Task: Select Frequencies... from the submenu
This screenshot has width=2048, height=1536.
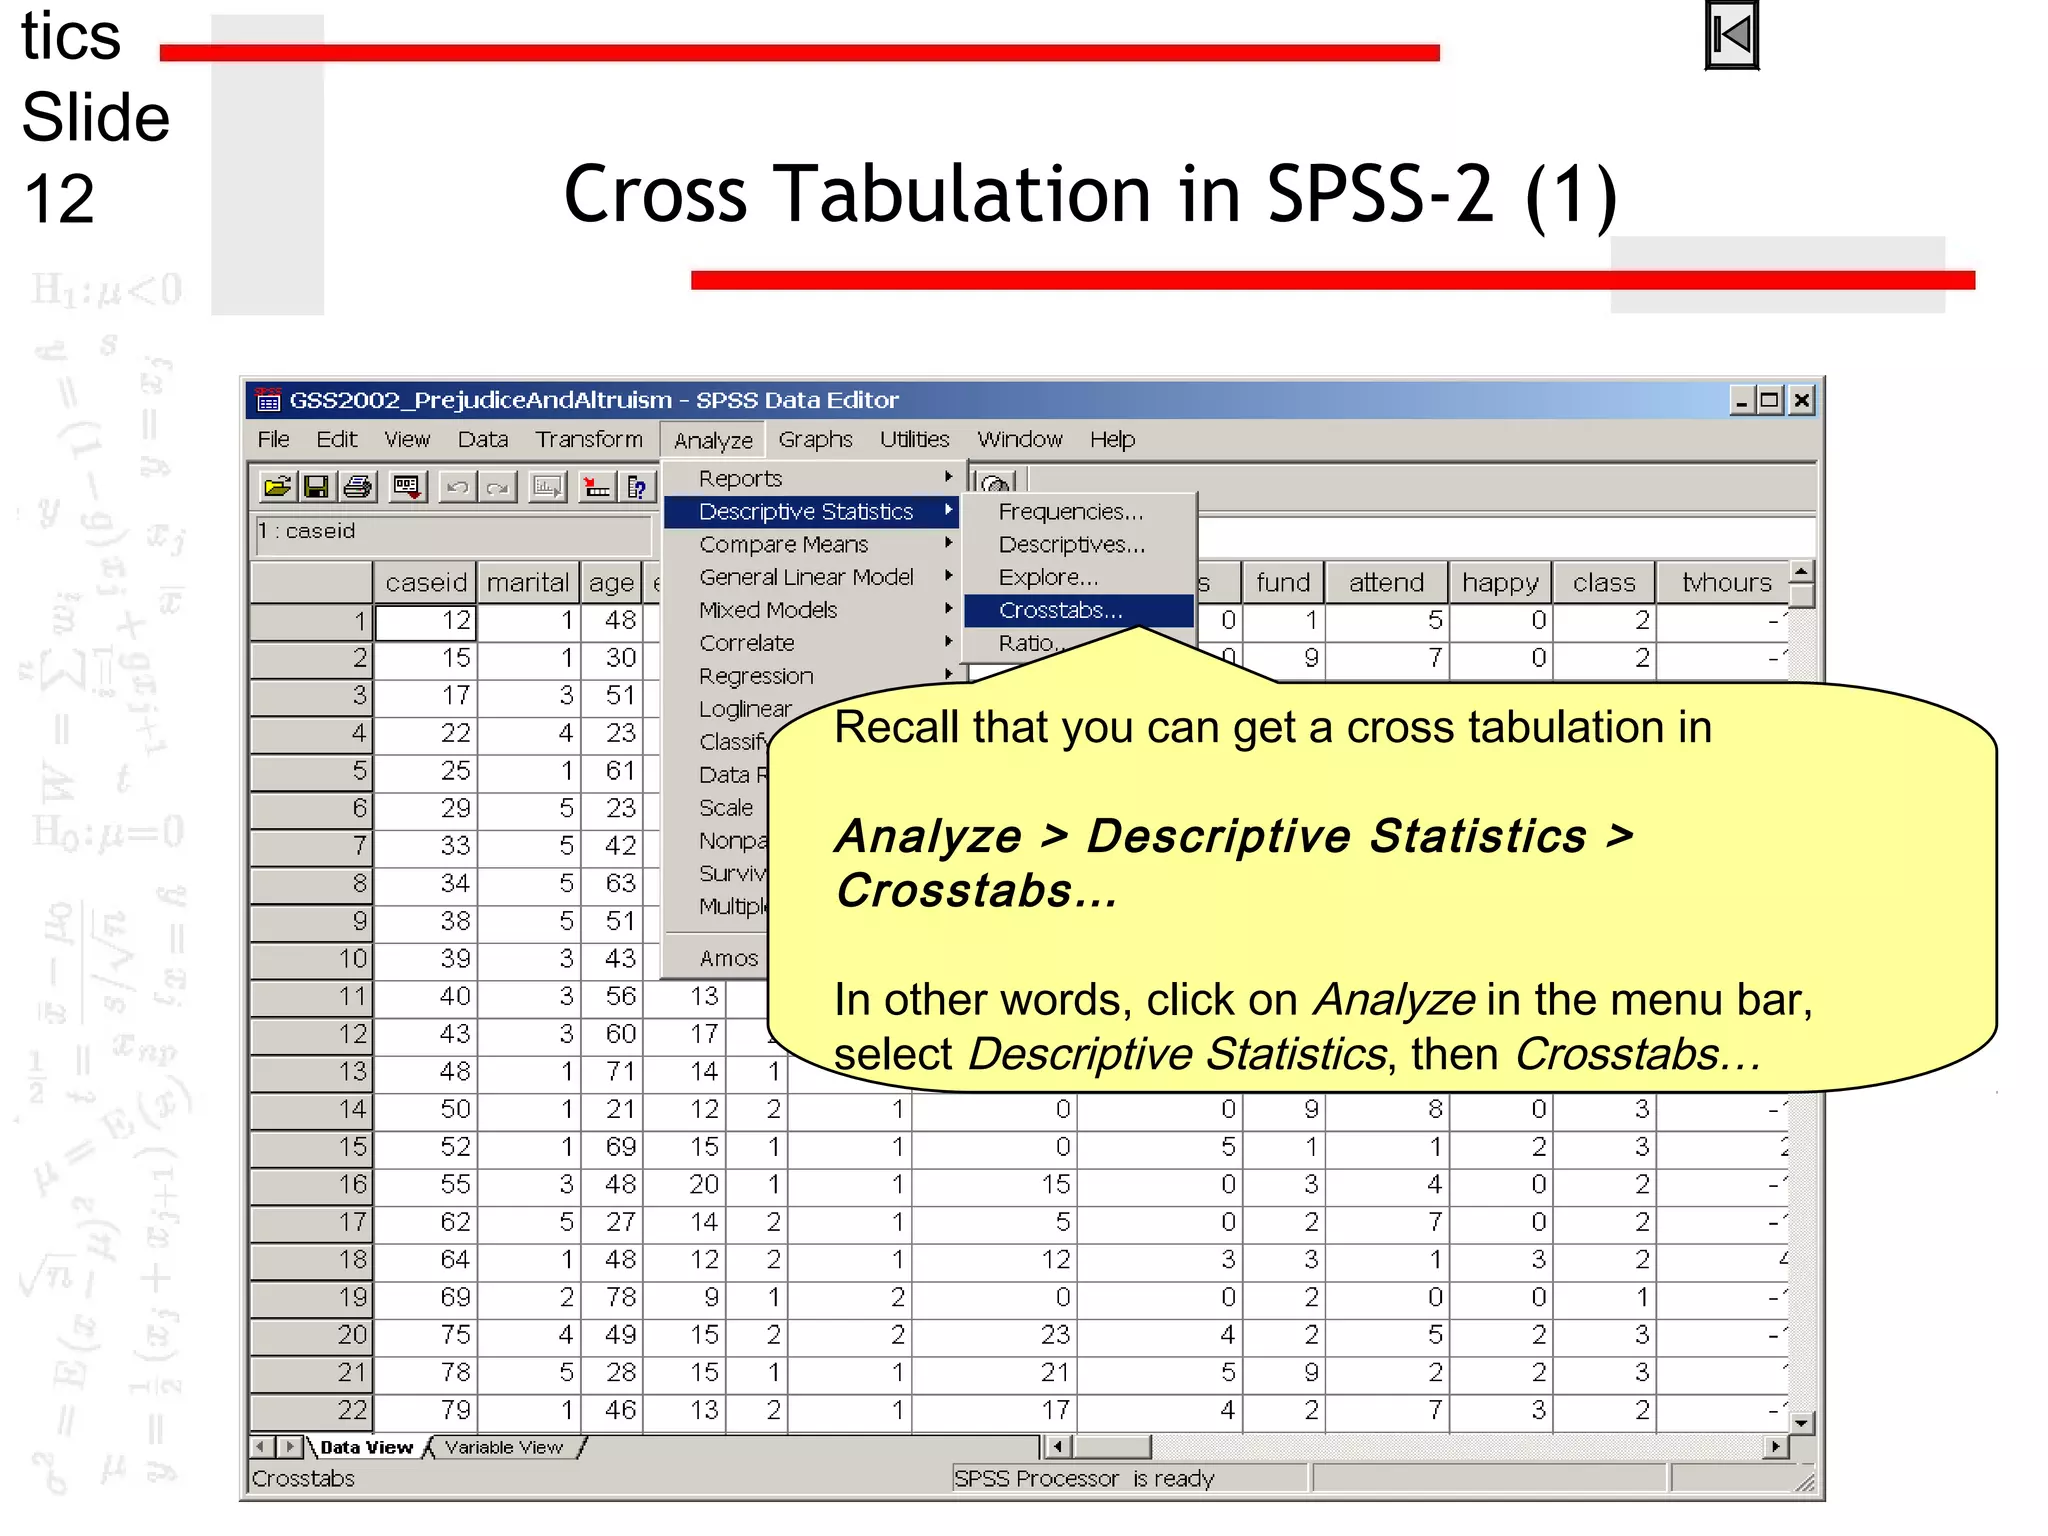Action: point(1079,512)
